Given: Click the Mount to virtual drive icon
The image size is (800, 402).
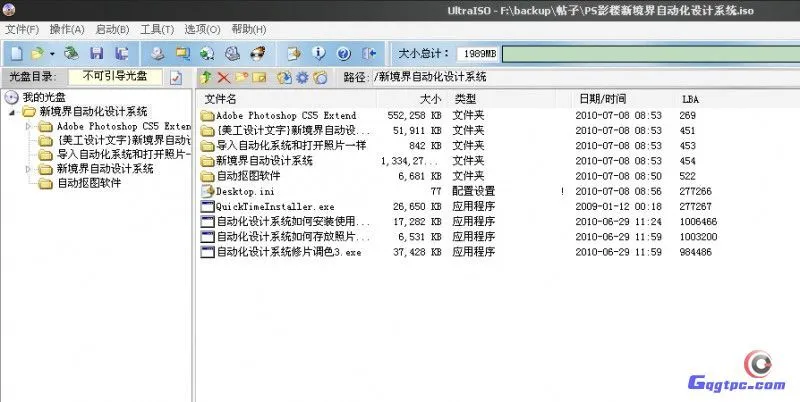Looking at the screenshot, I should [x=233, y=53].
